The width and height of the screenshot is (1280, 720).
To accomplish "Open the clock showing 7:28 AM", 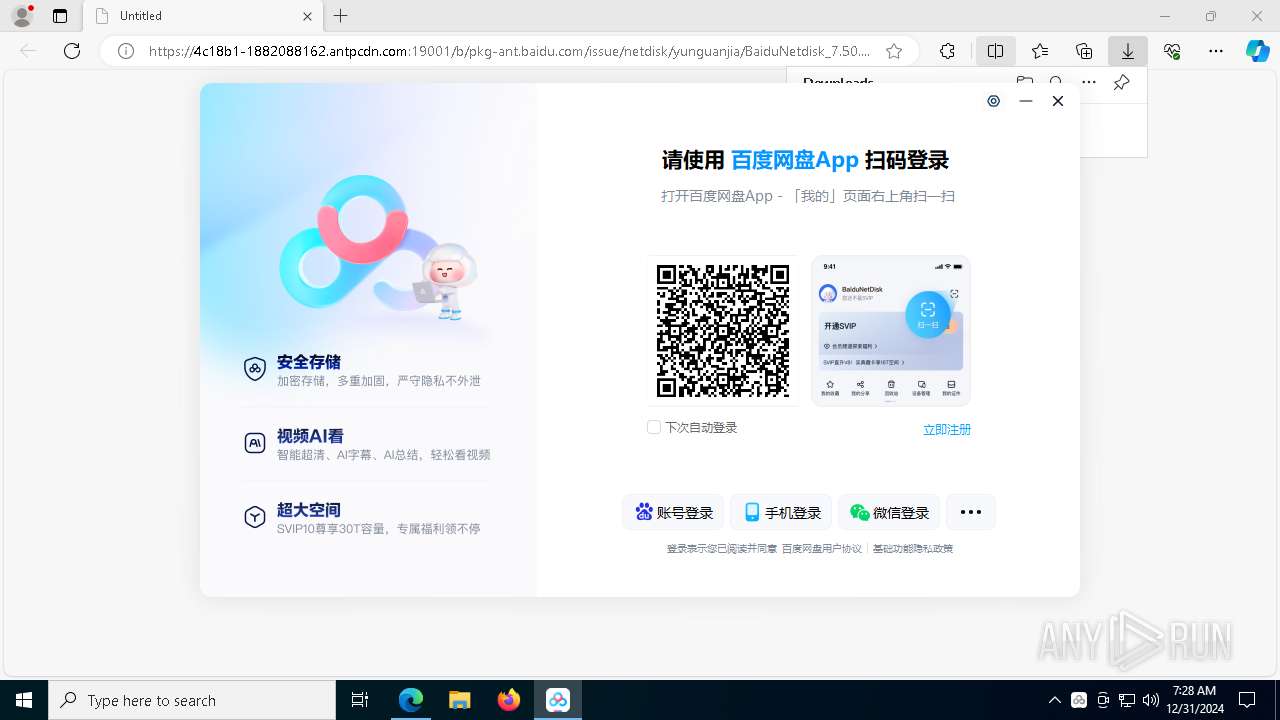I will click(1194, 700).
